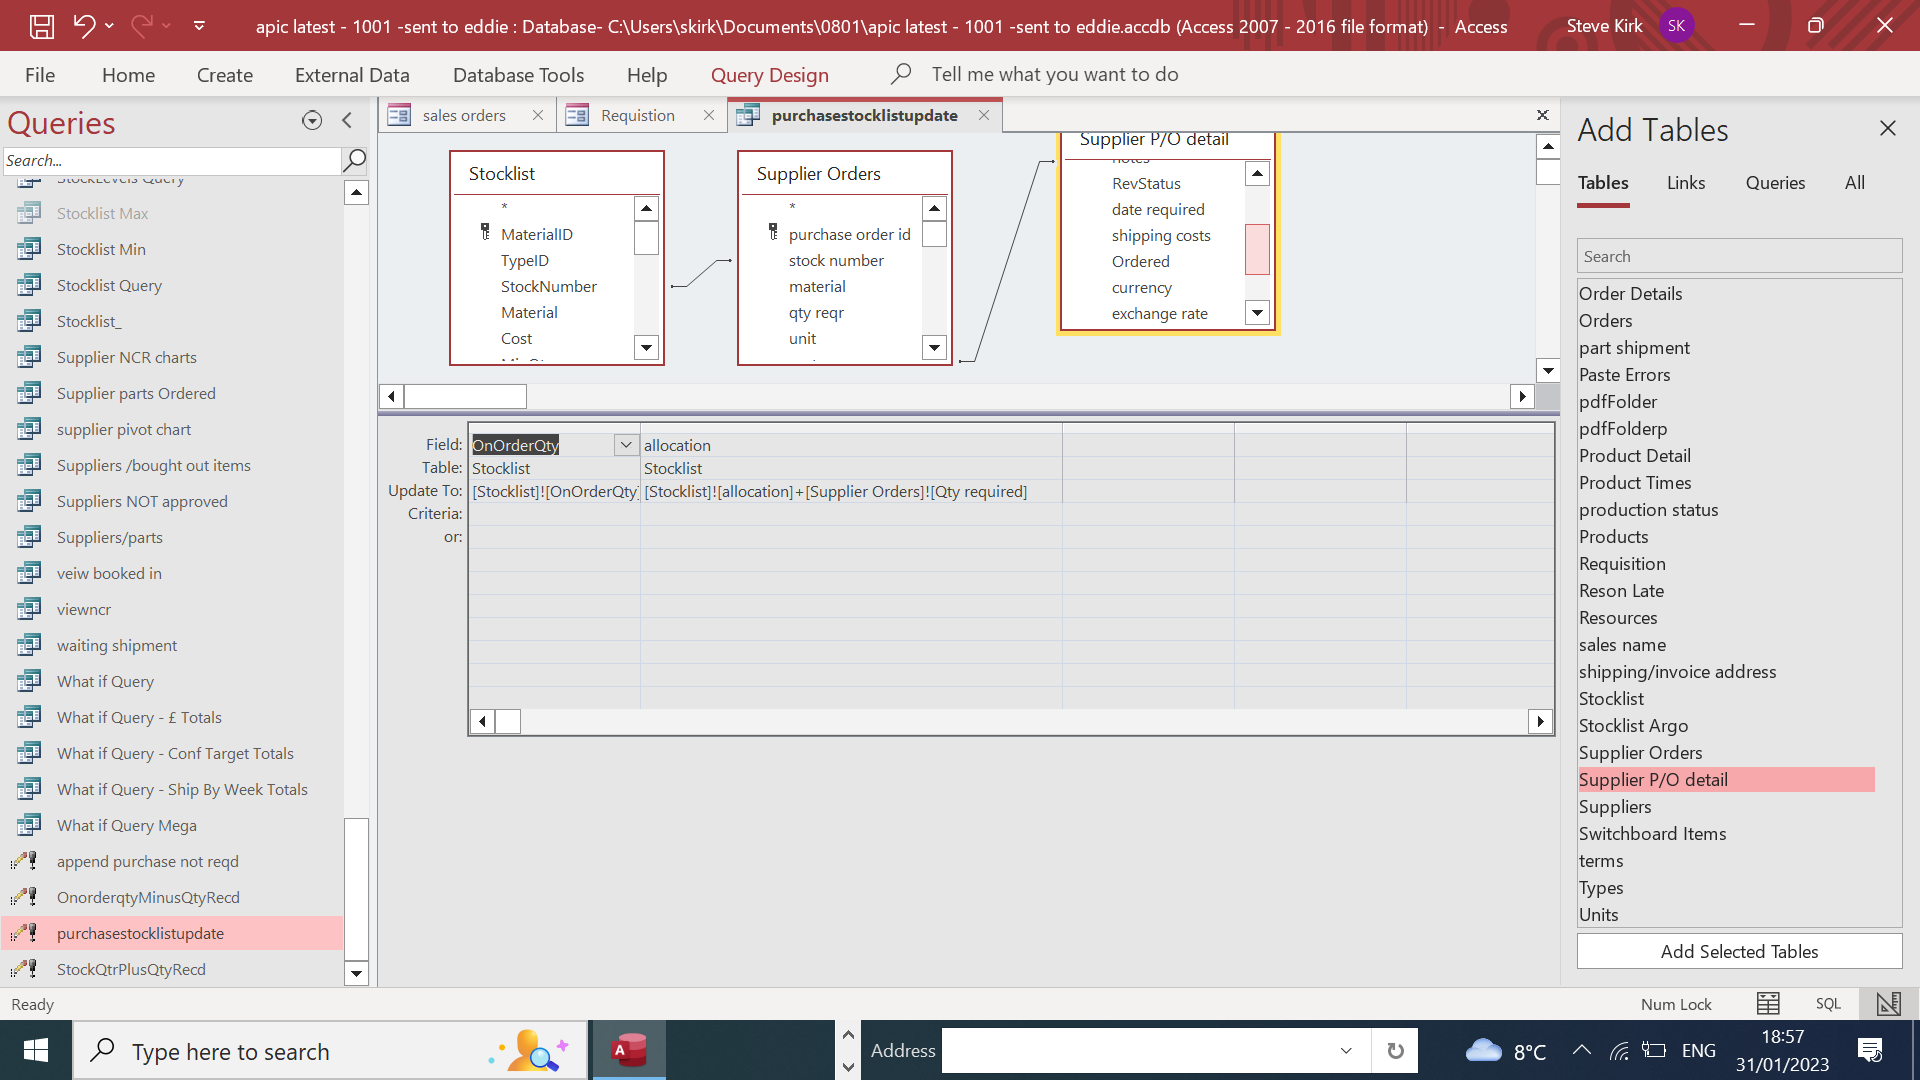This screenshot has width=1920, height=1080.
Task: Switch to sales orders document tab
Action: (463, 115)
